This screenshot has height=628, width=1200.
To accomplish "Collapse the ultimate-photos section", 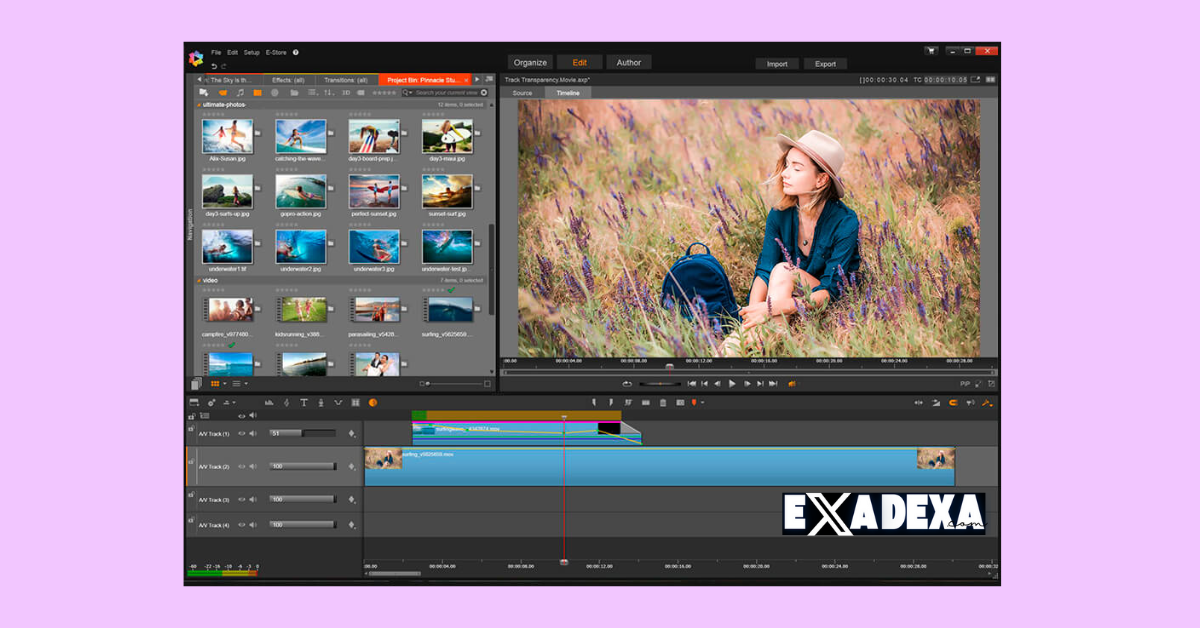I will coord(199,105).
